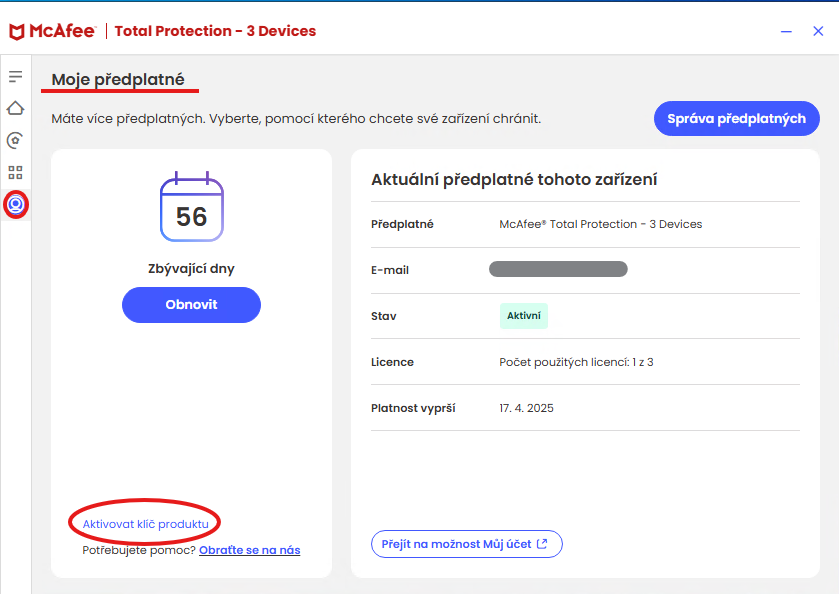Click Aktuální předplatné tohoto zařízení heading
The height and width of the screenshot is (594, 839).
pyautogui.click(x=514, y=179)
